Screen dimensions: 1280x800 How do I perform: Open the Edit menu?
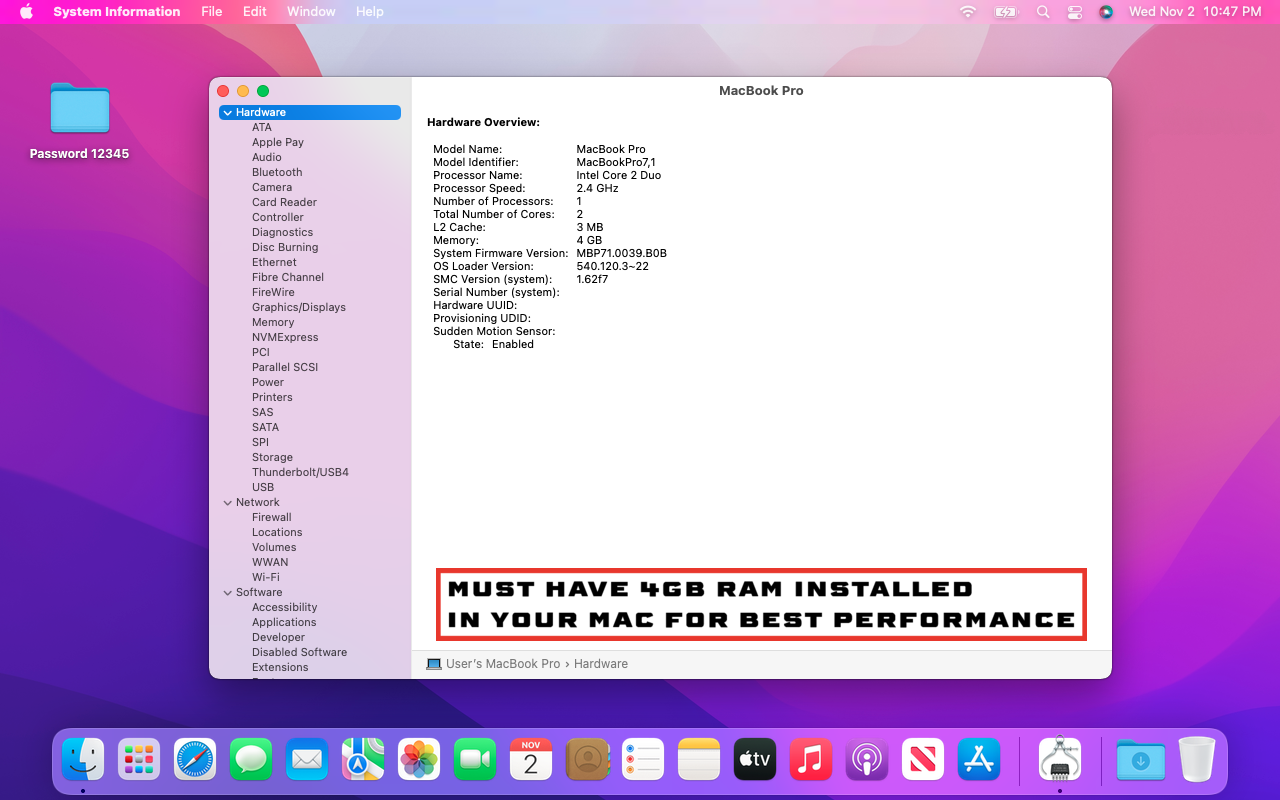[x=255, y=12]
